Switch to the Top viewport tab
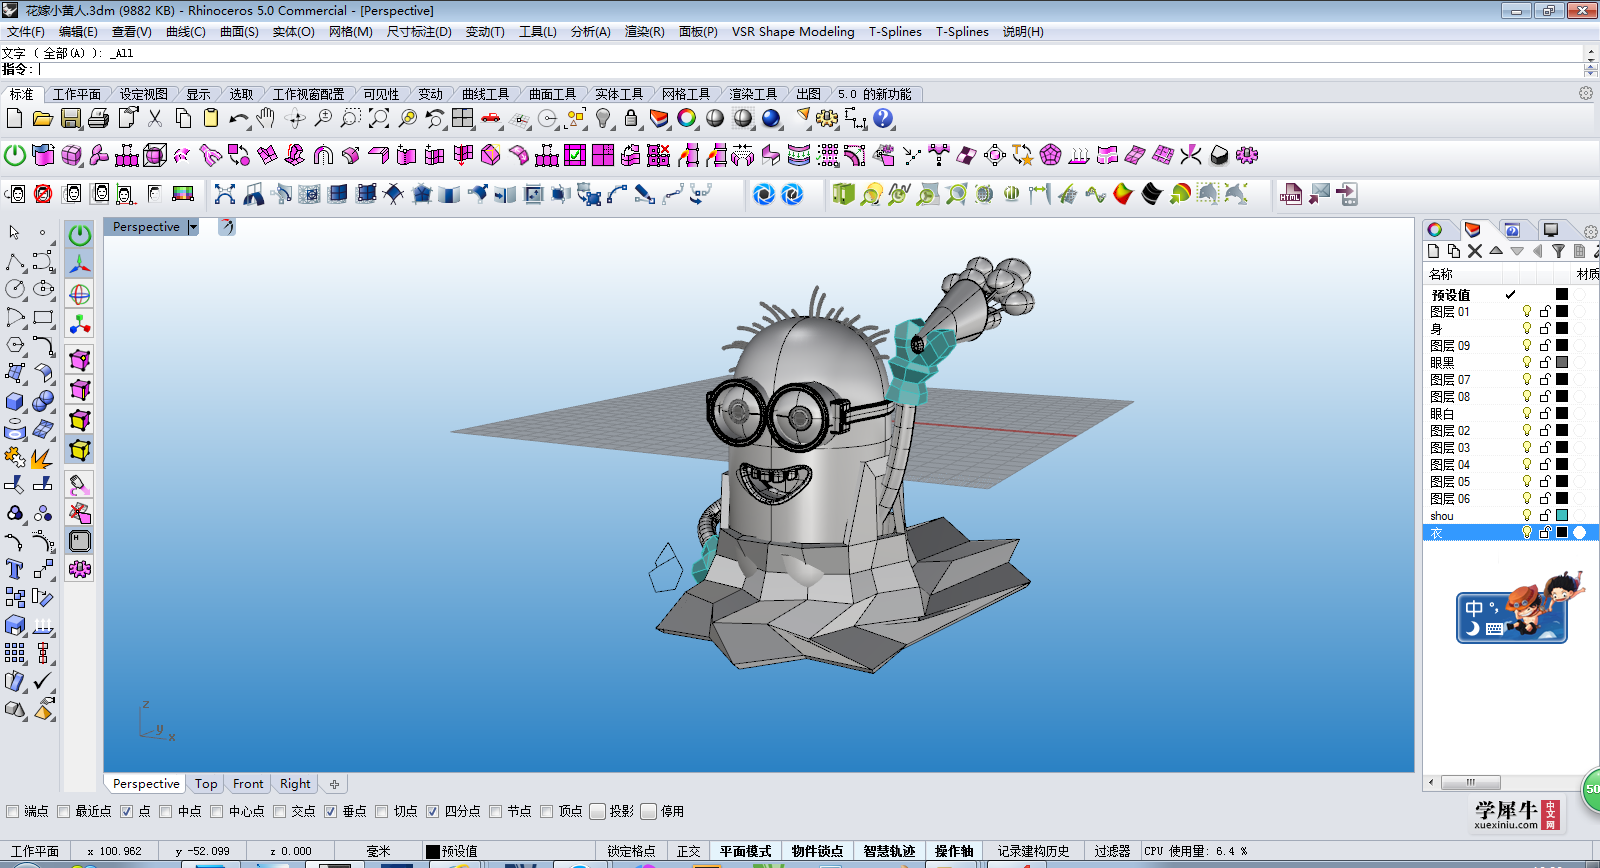This screenshot has height=868, width=1600. (206, 784)
